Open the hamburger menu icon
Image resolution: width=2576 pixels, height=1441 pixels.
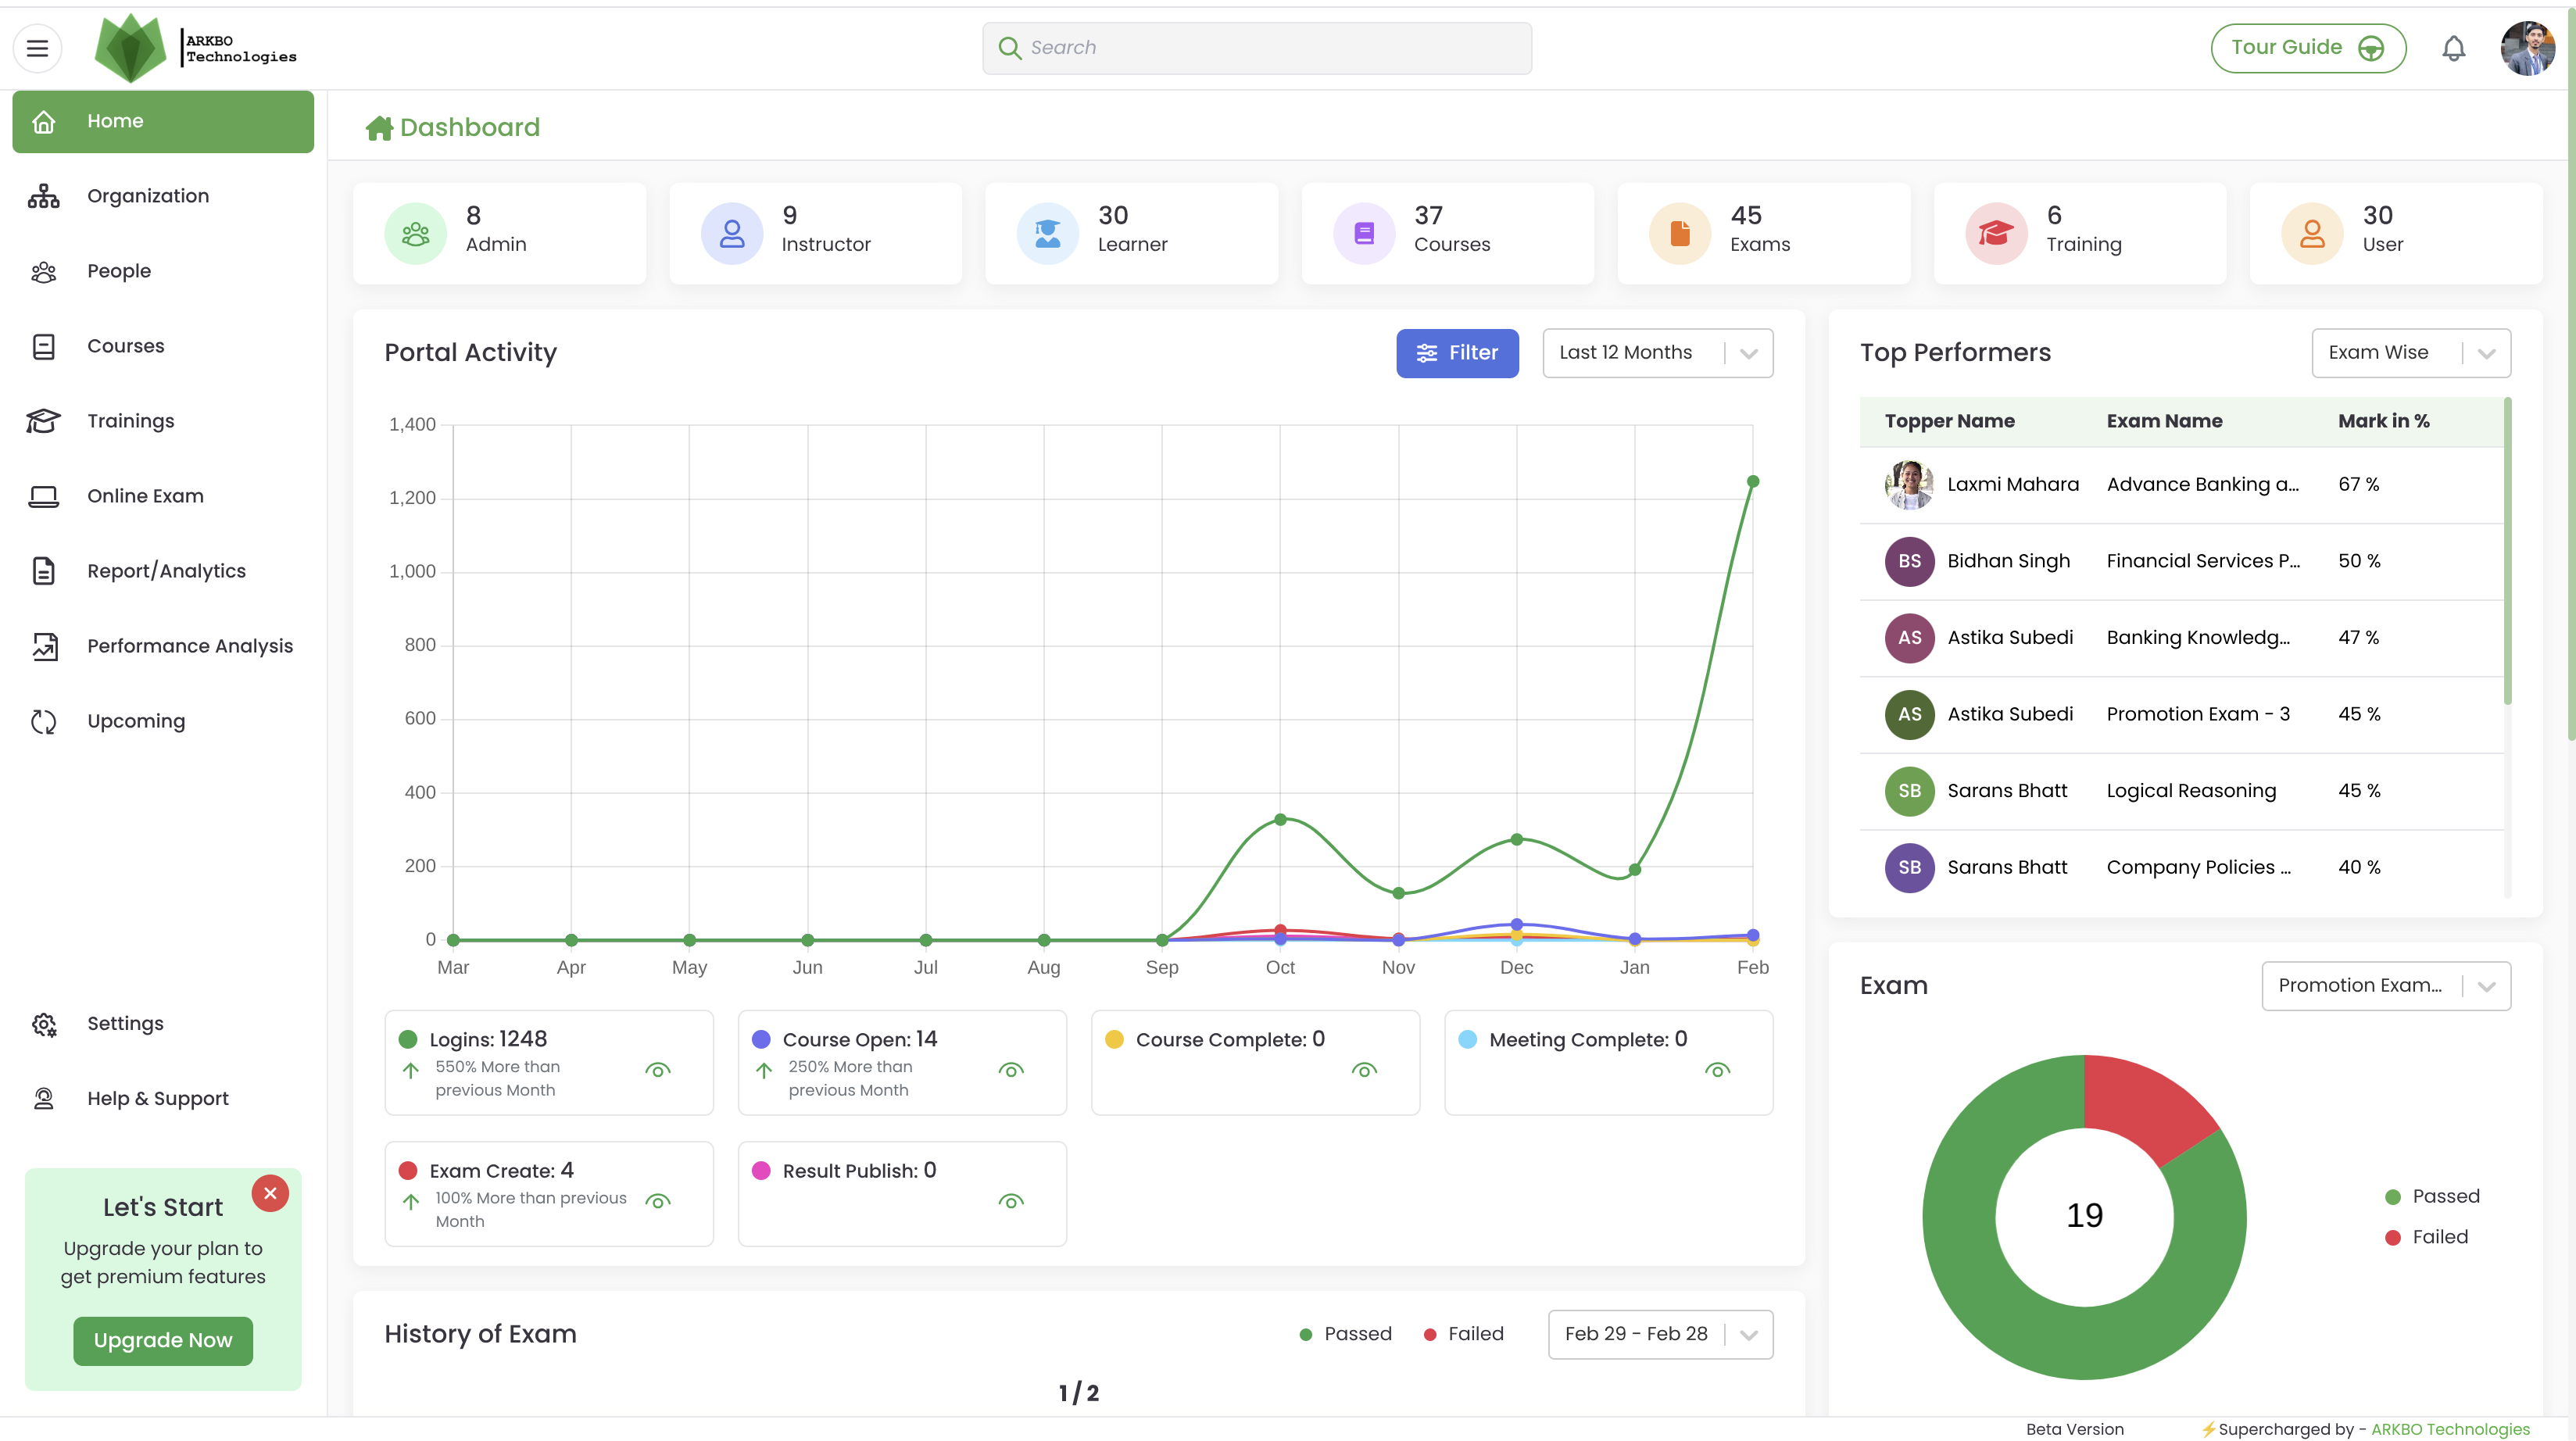(37, 48)
